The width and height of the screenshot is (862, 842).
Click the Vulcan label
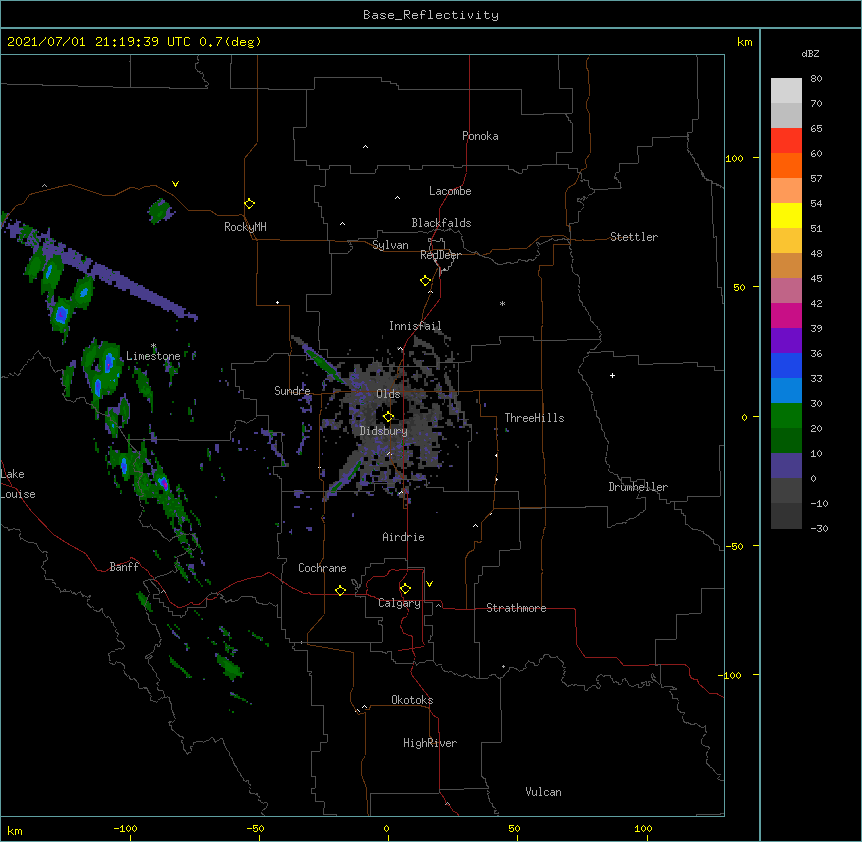pyautogui.click(x=543, y=792)
